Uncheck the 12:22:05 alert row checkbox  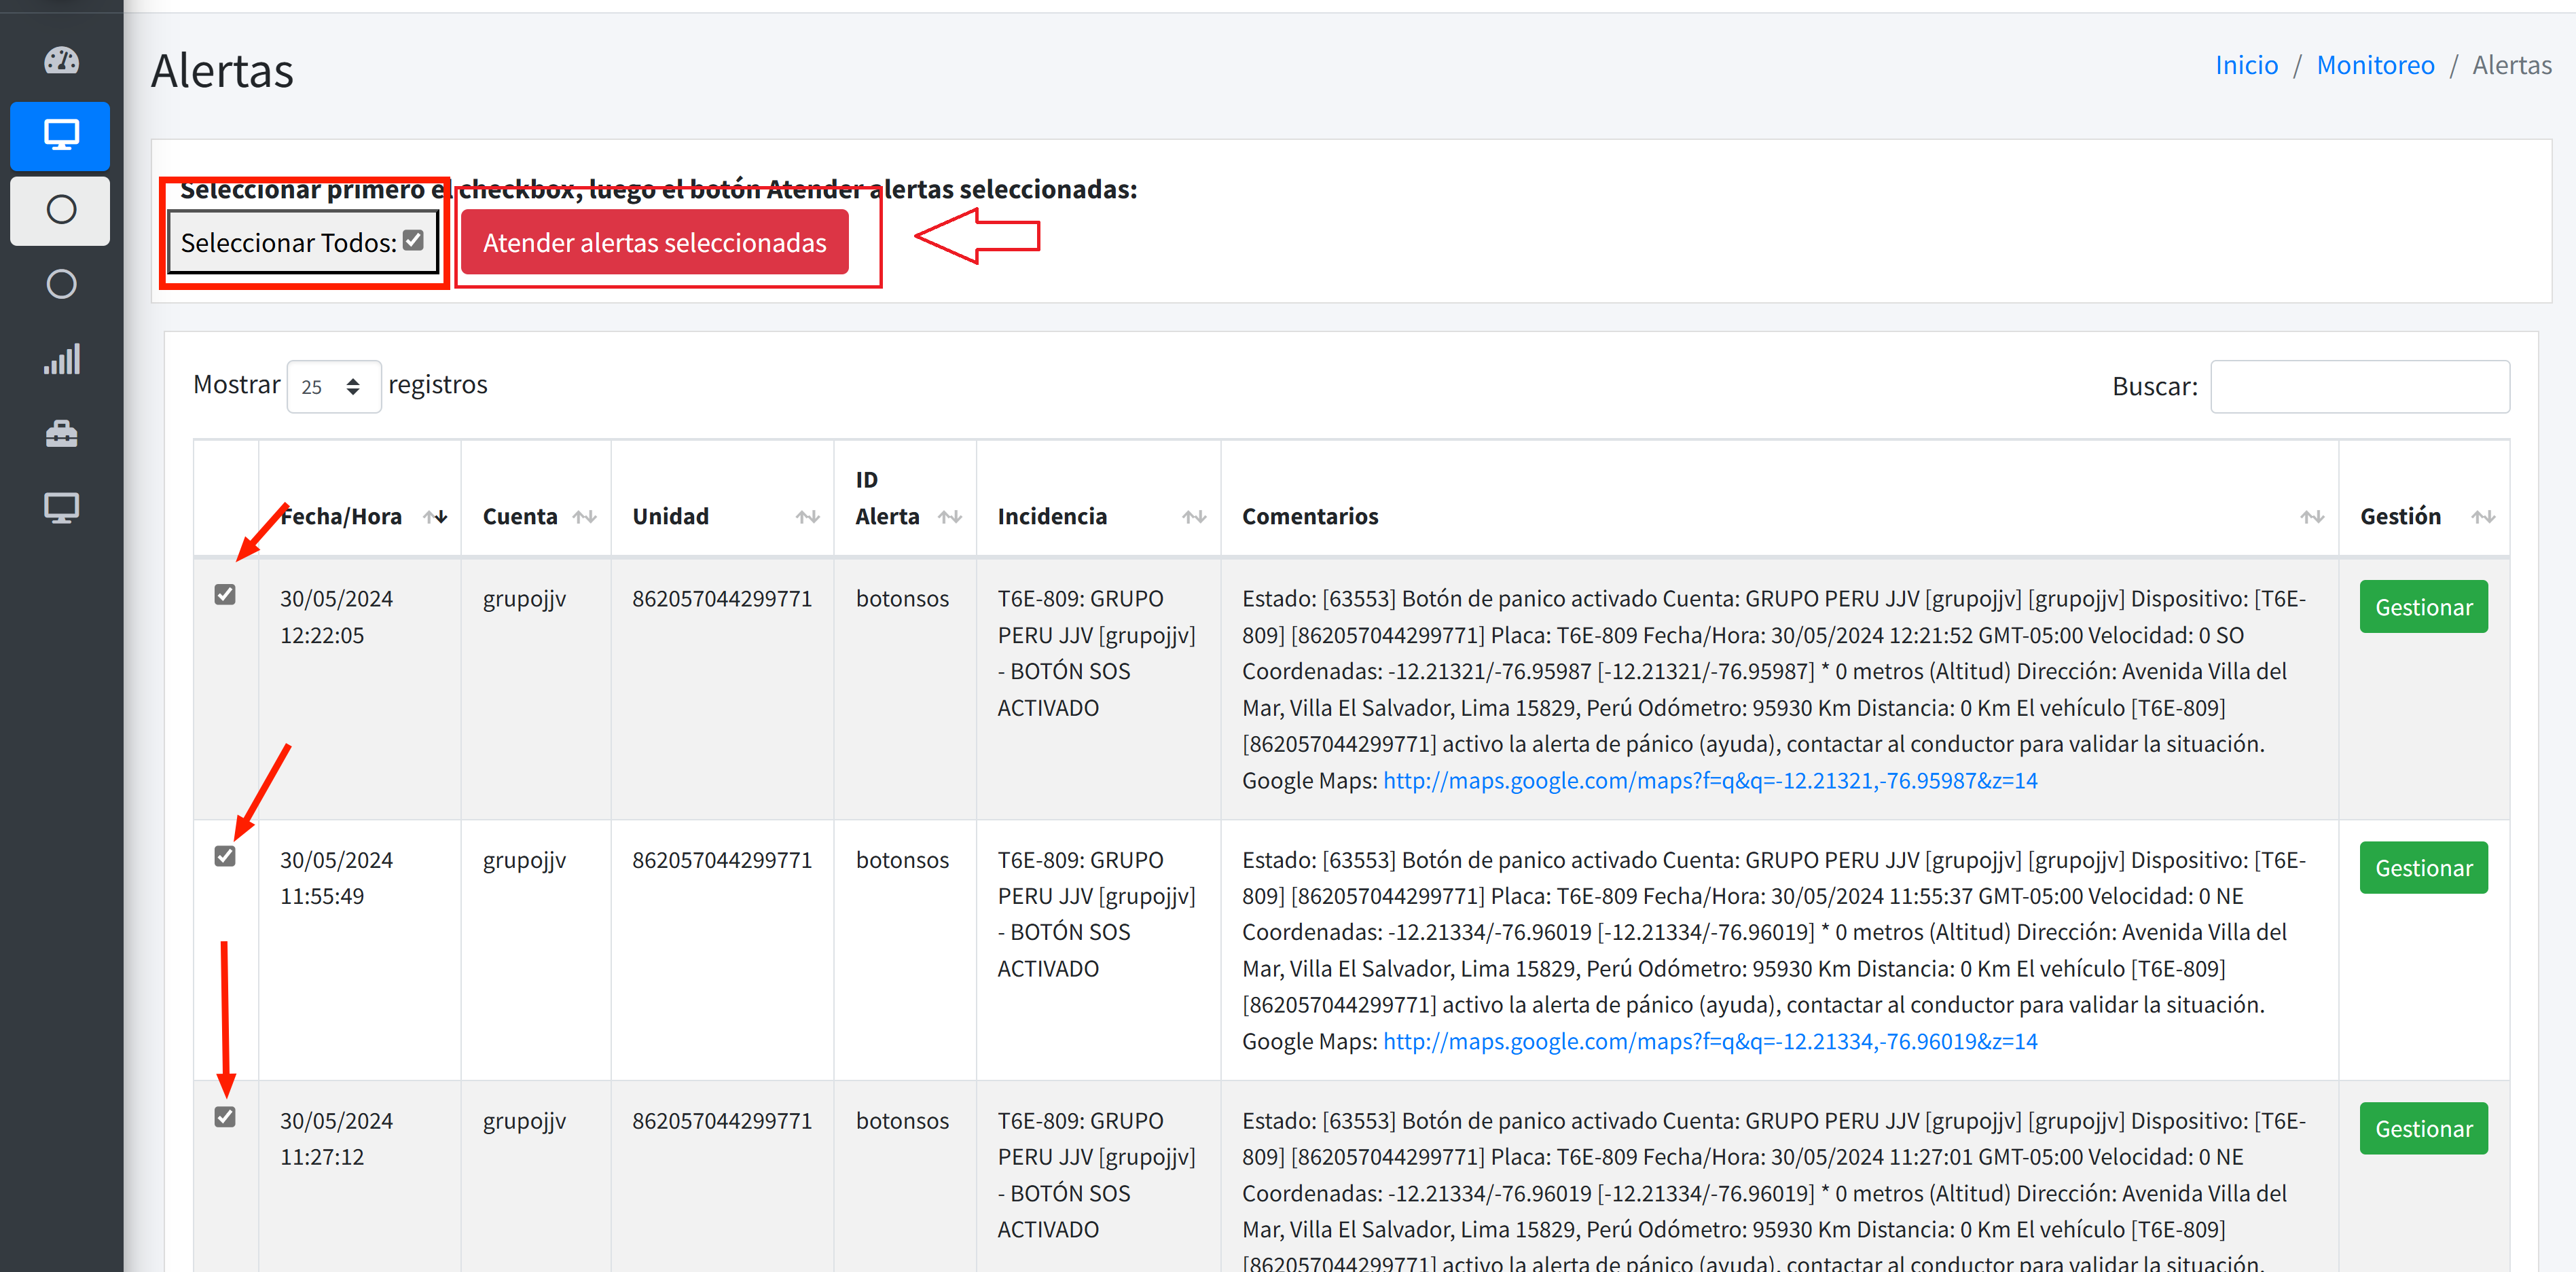[225, 595]
